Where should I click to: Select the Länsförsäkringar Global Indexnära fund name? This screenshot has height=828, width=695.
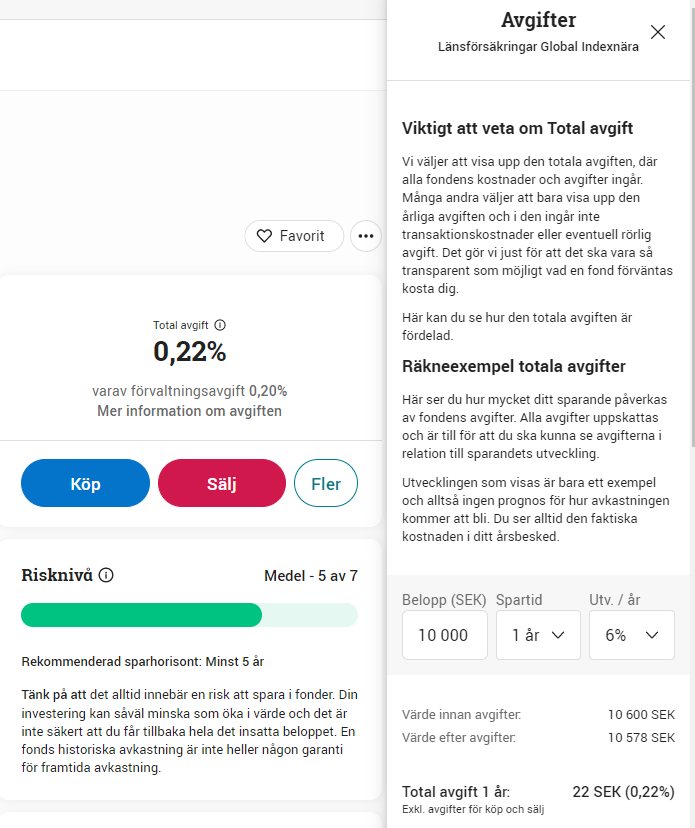(538, 47)
